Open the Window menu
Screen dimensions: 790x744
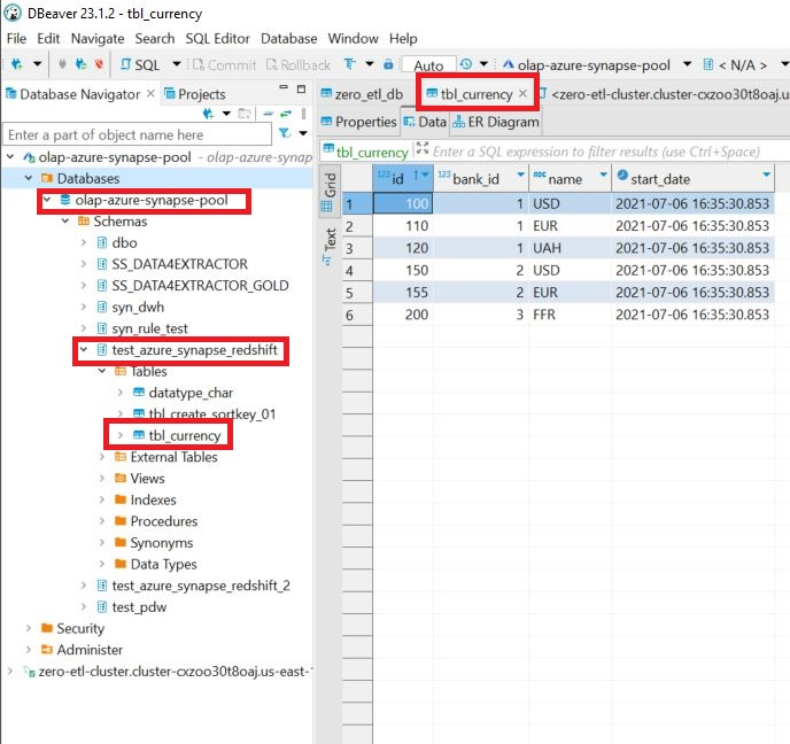353,38
